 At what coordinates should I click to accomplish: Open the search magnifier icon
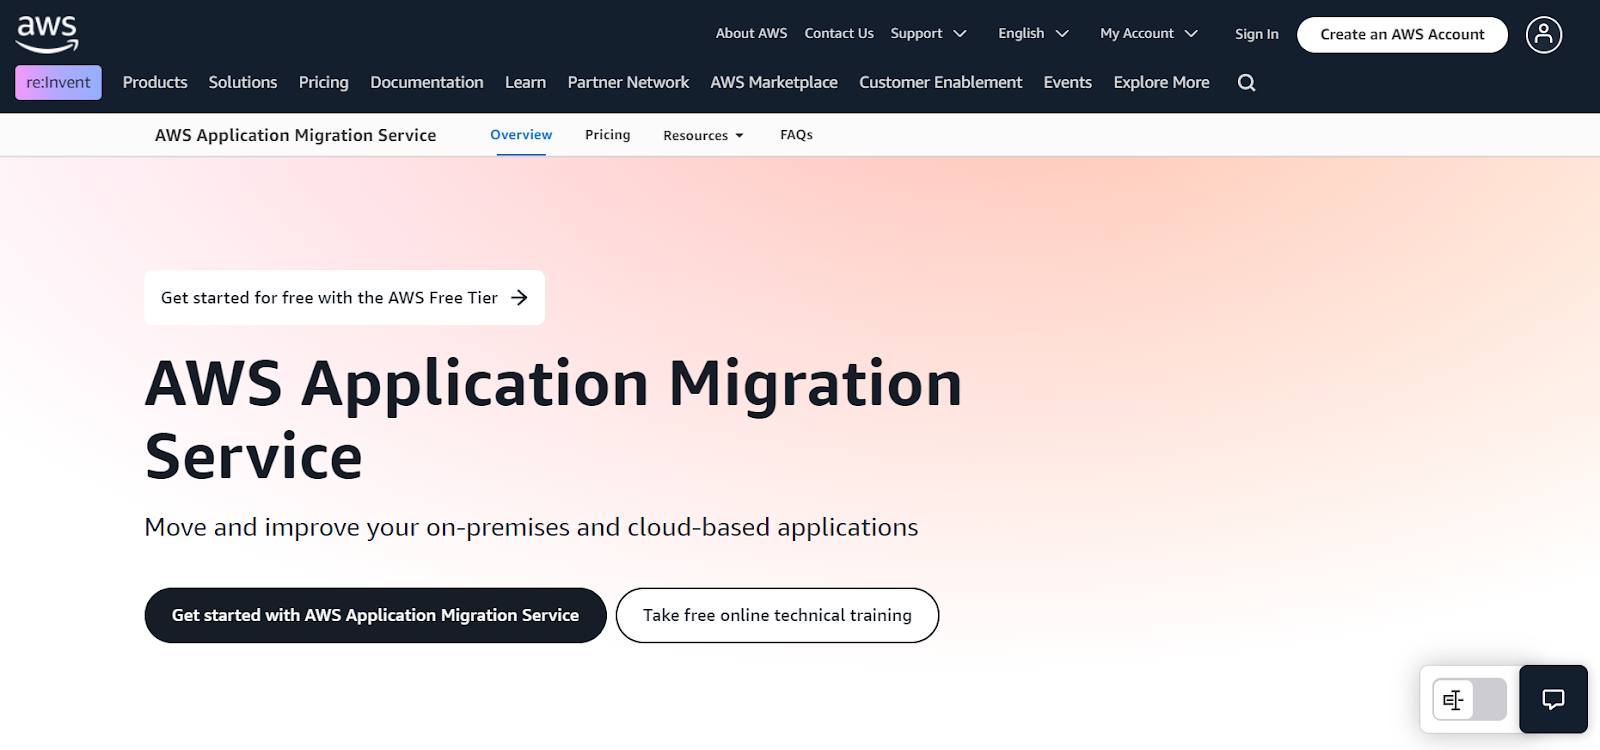[x=1246, y=83]
